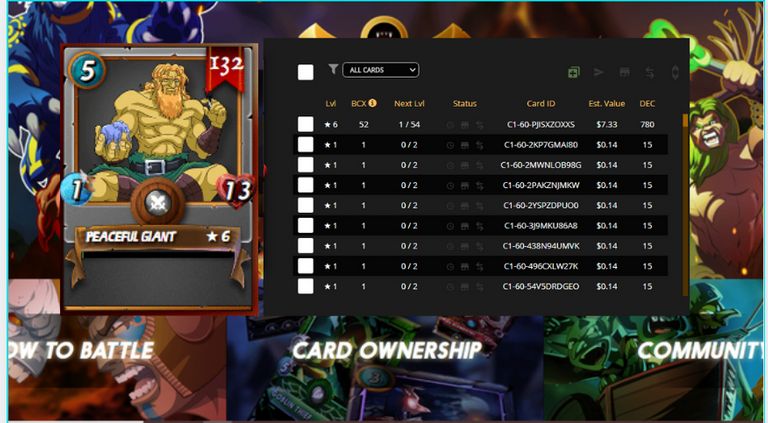768x423 pixels.
Task: Sort by the DEC column header
Action: point(647,103)
